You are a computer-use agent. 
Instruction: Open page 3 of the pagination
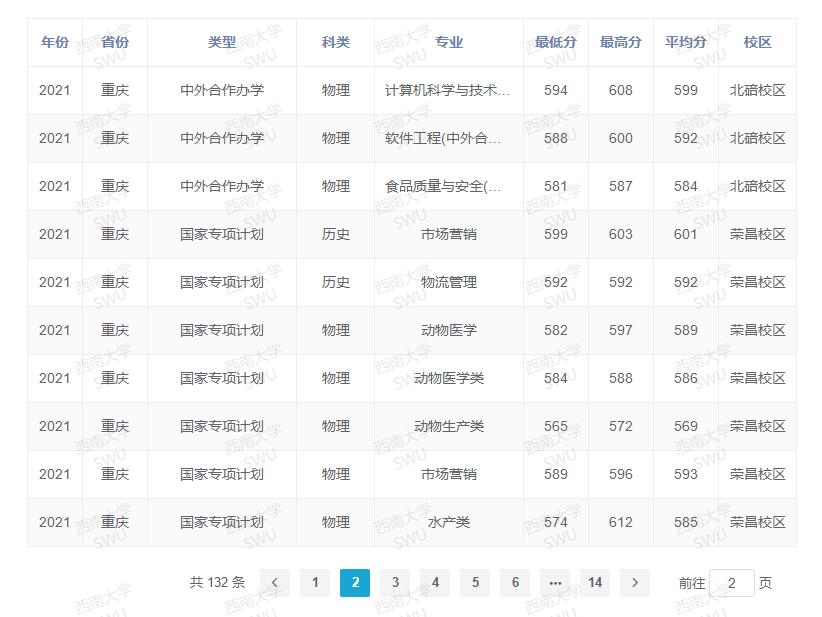[x=396, y=582]
